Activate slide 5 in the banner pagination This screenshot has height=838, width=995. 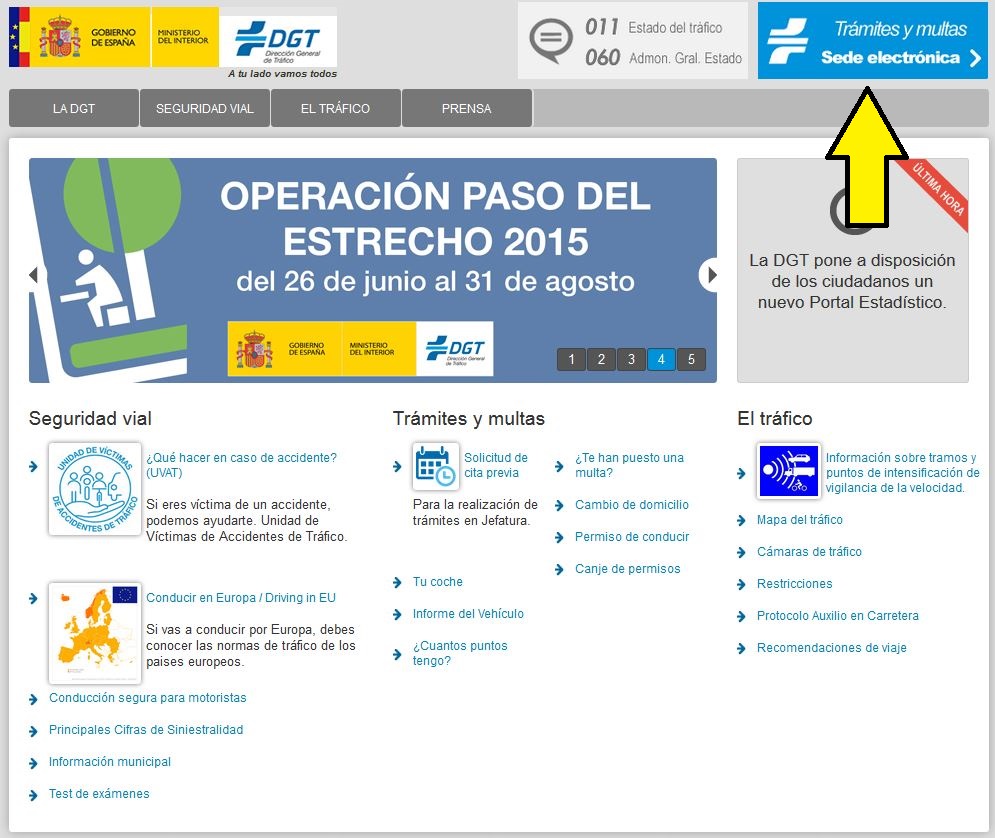point(691,359)
